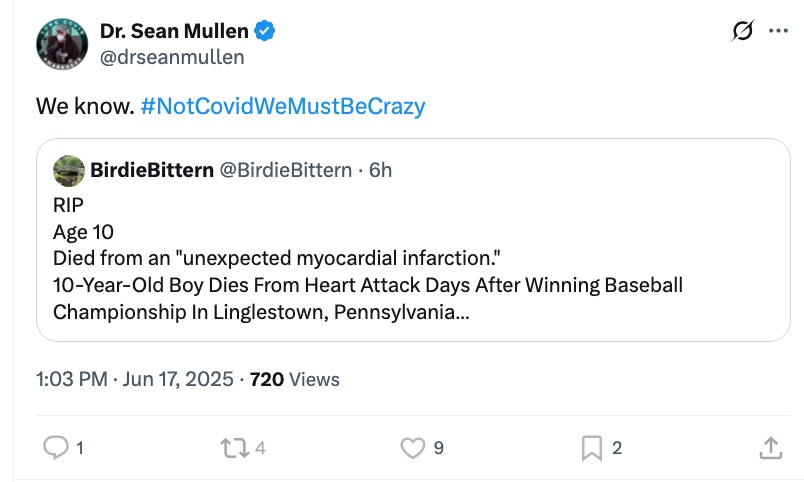Viewport: 804px width, 482px height.
Task: Like the post with heart icon
Action: [x=412, y=449]
